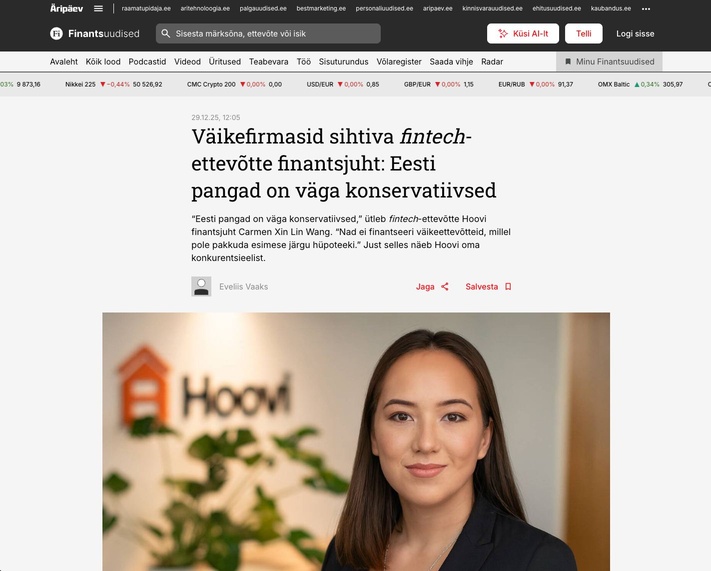Click the Nikkei 225 ticker entry
The image size is (711, 571).
(x=113, y=84)
